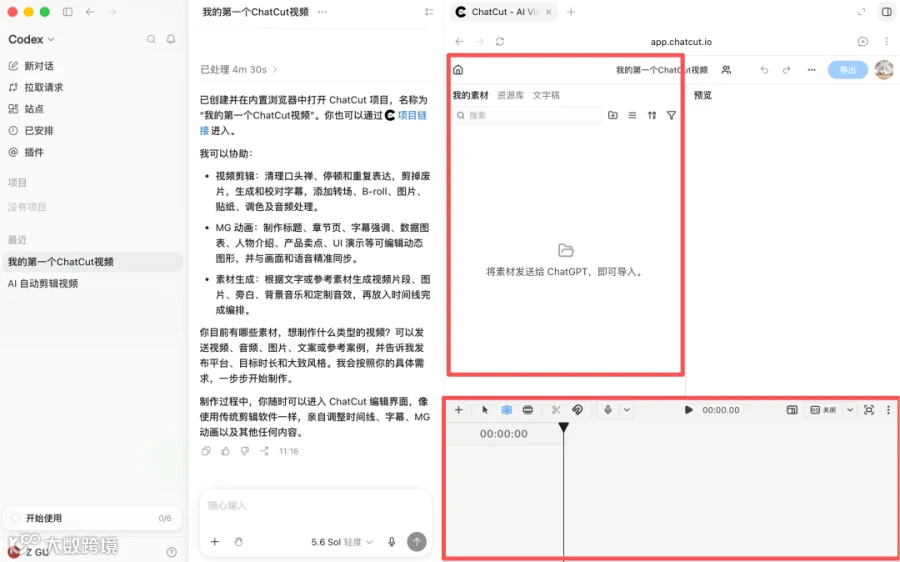Open the notifications bell icon
The width and height of the screenshot is (900, 562).
(171, 39)
